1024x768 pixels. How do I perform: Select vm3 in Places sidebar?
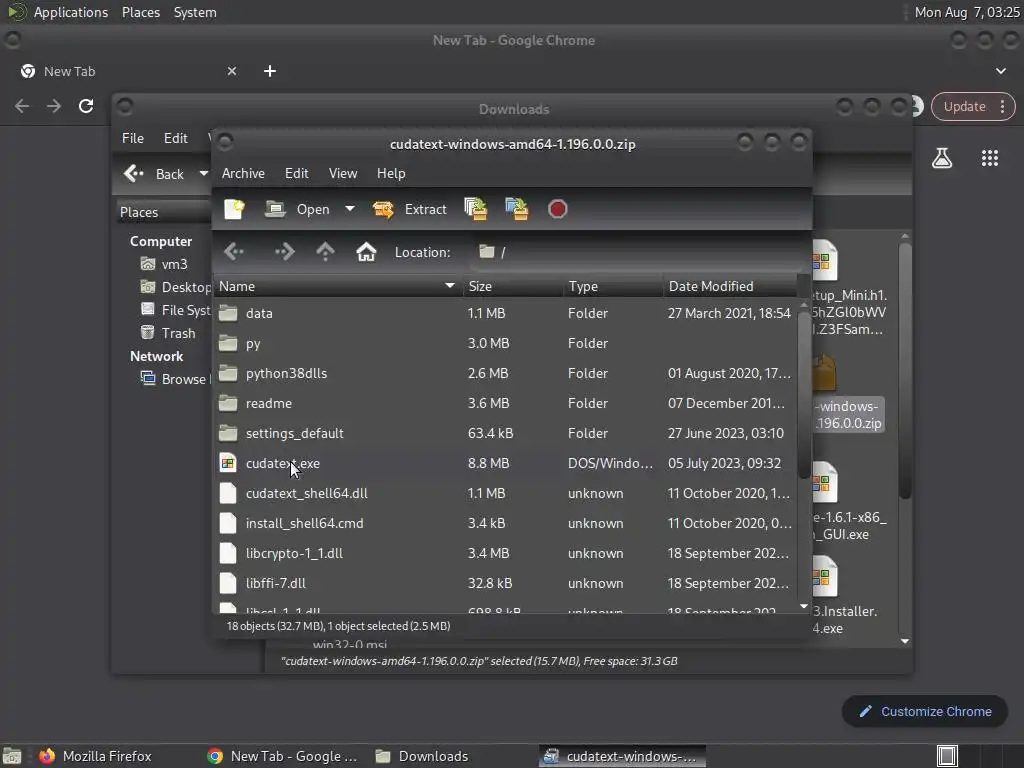(x=166, y=264)
